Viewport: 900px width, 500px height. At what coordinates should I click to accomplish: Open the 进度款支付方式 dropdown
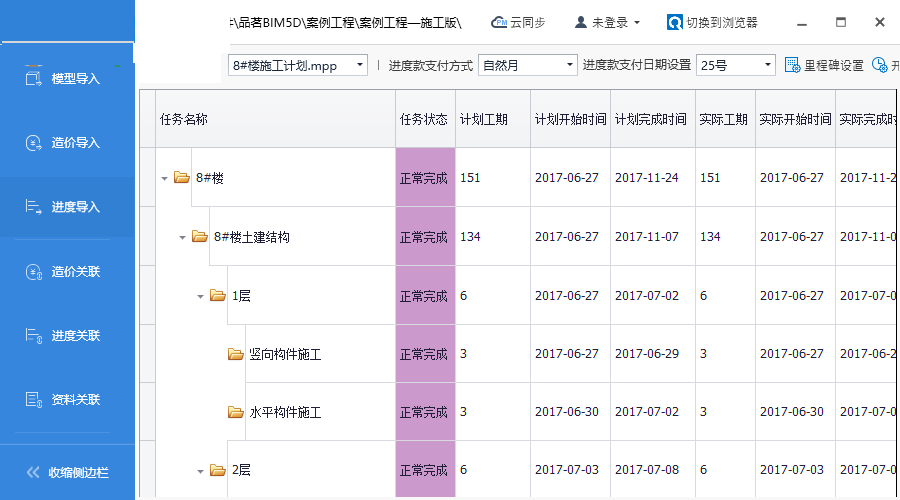point(571,66)
